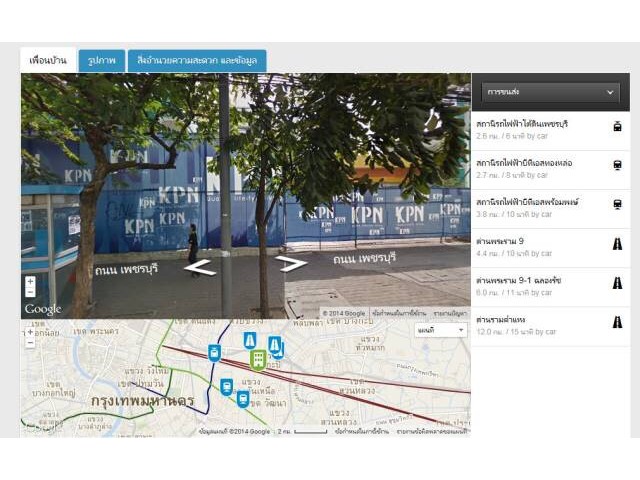The height and width of the screenshot is (480, 640).
Task: Select สถานีรถไฟฟ้าบีทีเอสพร้อมพงษ์ in the list
Action: coord(541,203)
